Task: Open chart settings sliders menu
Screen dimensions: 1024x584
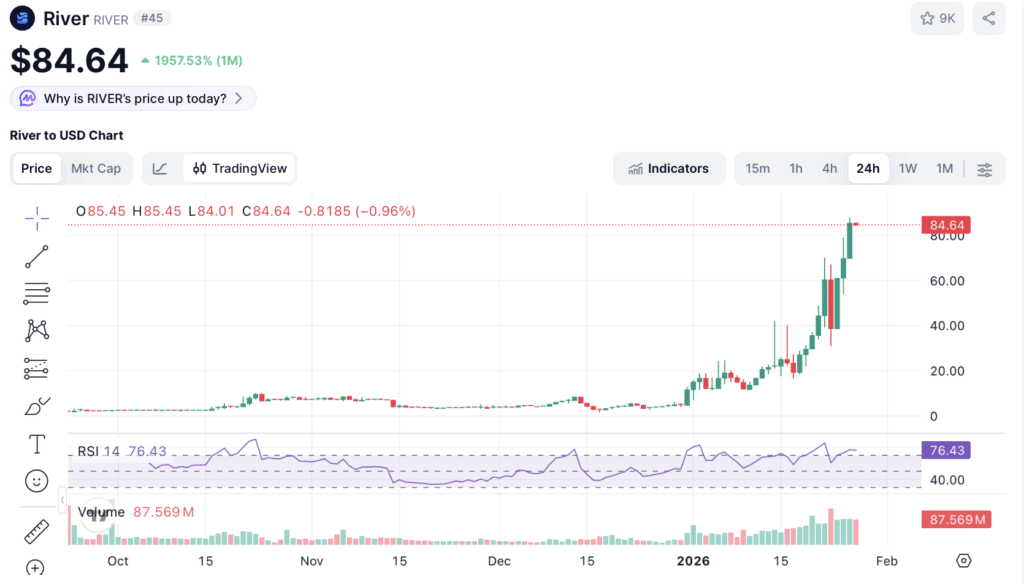Action: (984, 169)
